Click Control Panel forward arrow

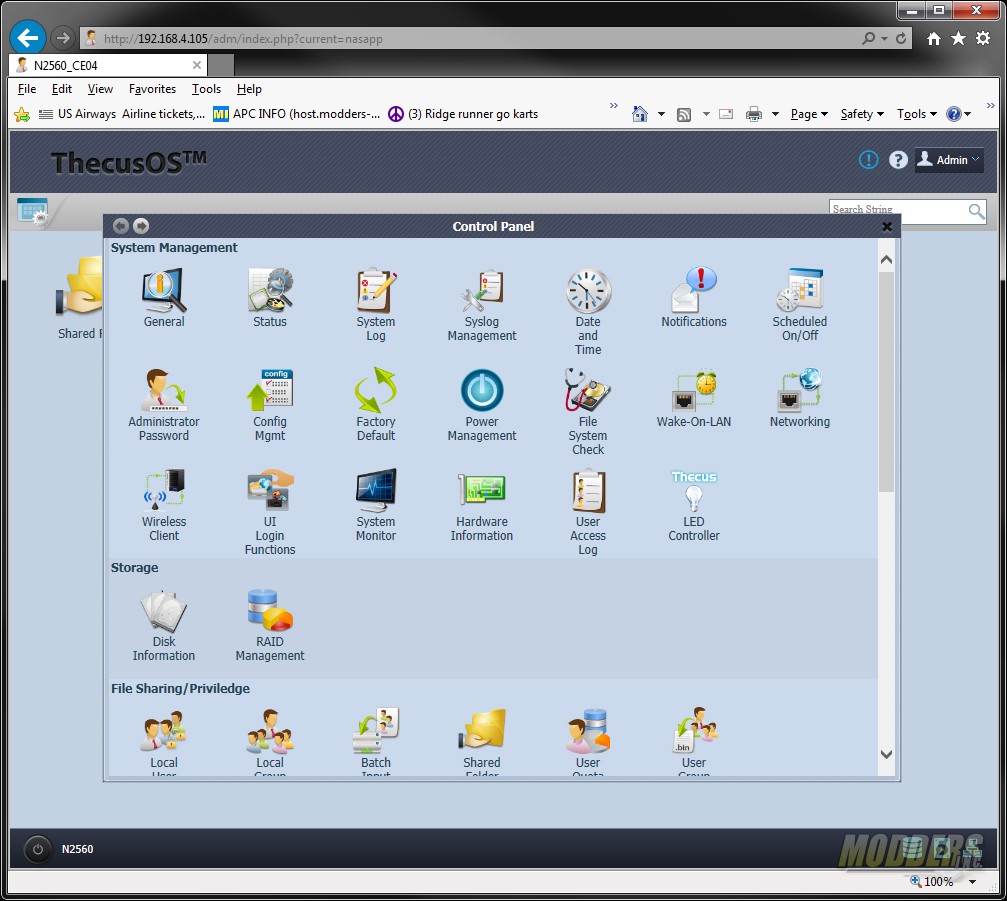[x=141, y=226]
